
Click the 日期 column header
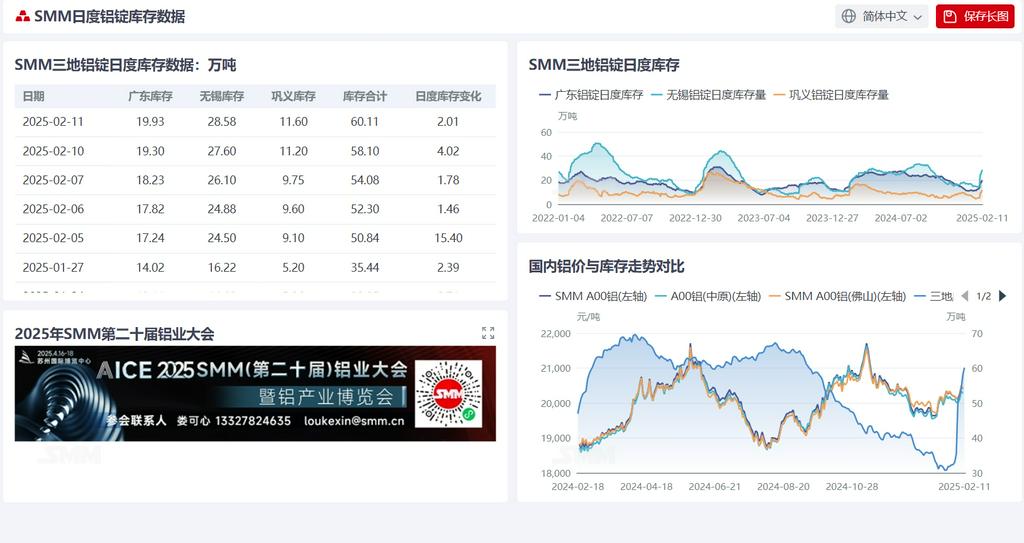click(33, 96)
